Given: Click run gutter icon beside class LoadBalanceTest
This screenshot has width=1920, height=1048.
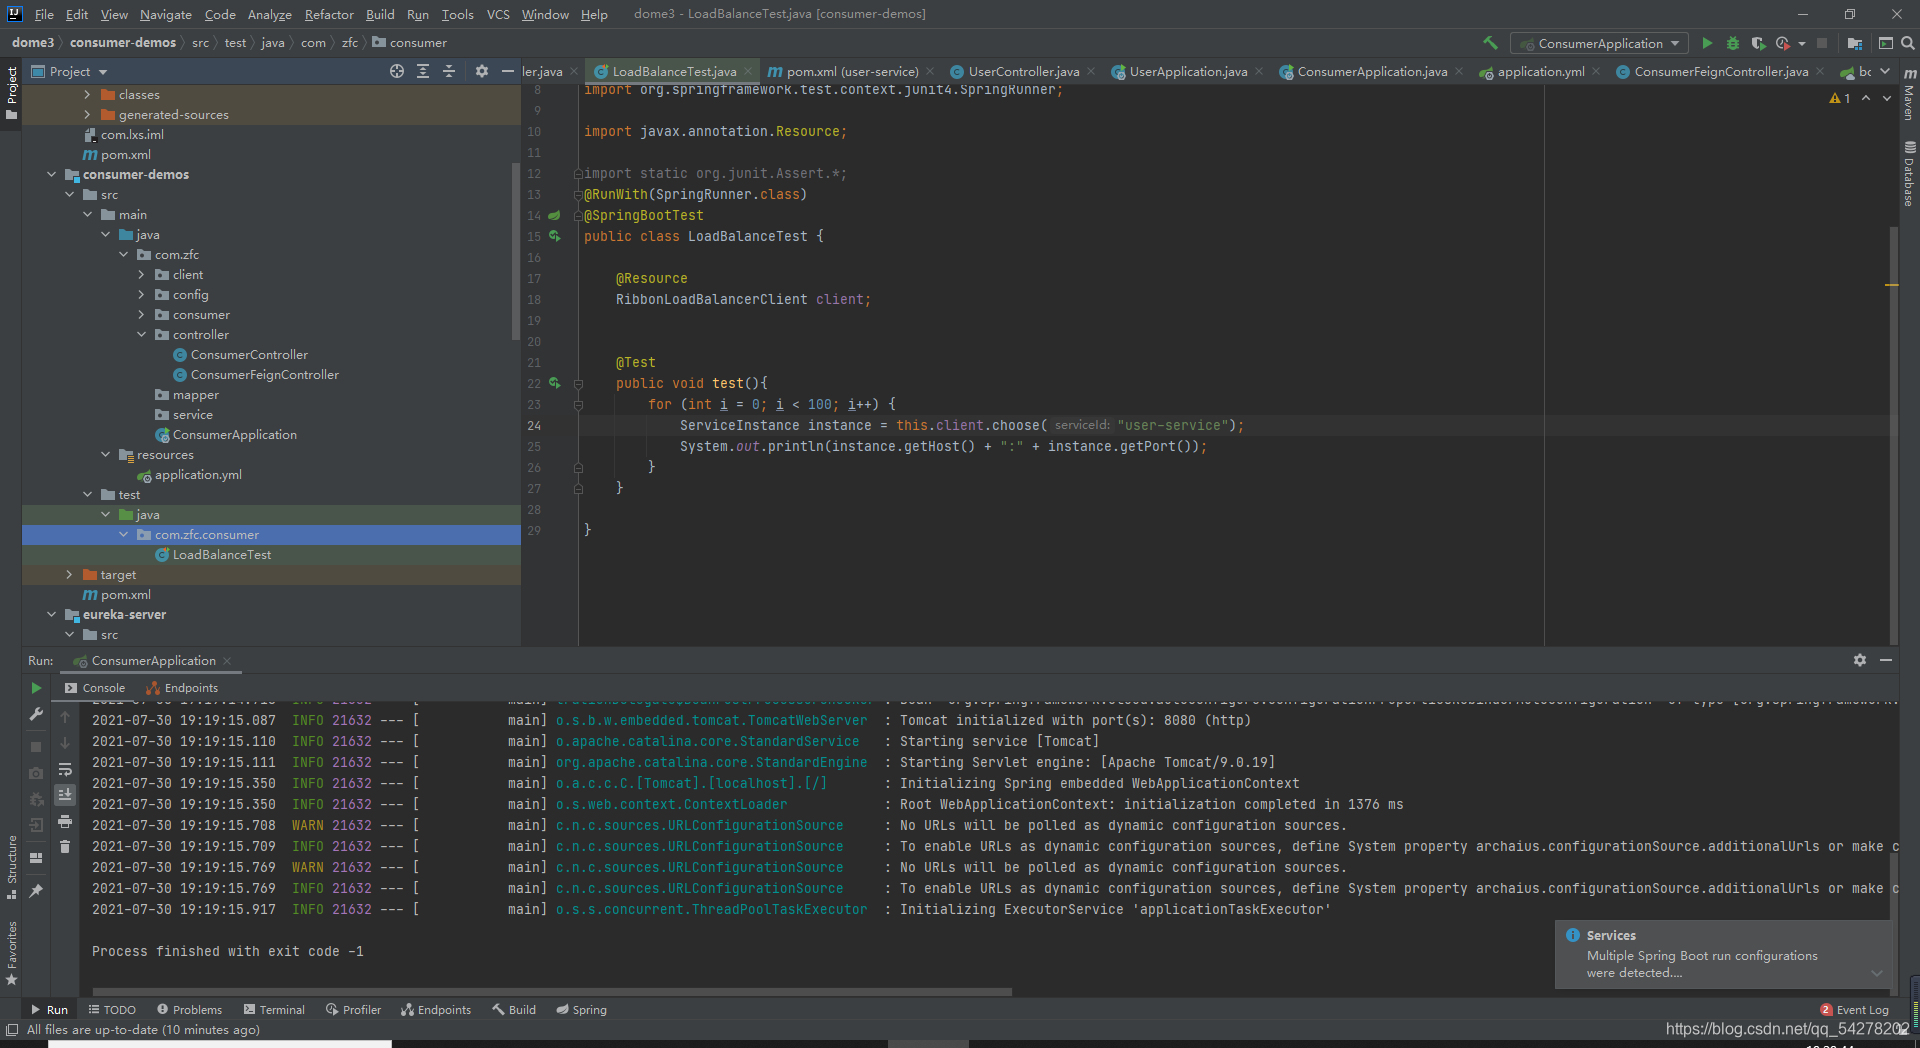Looking at the screenshot, I should (x=554, y=236).
